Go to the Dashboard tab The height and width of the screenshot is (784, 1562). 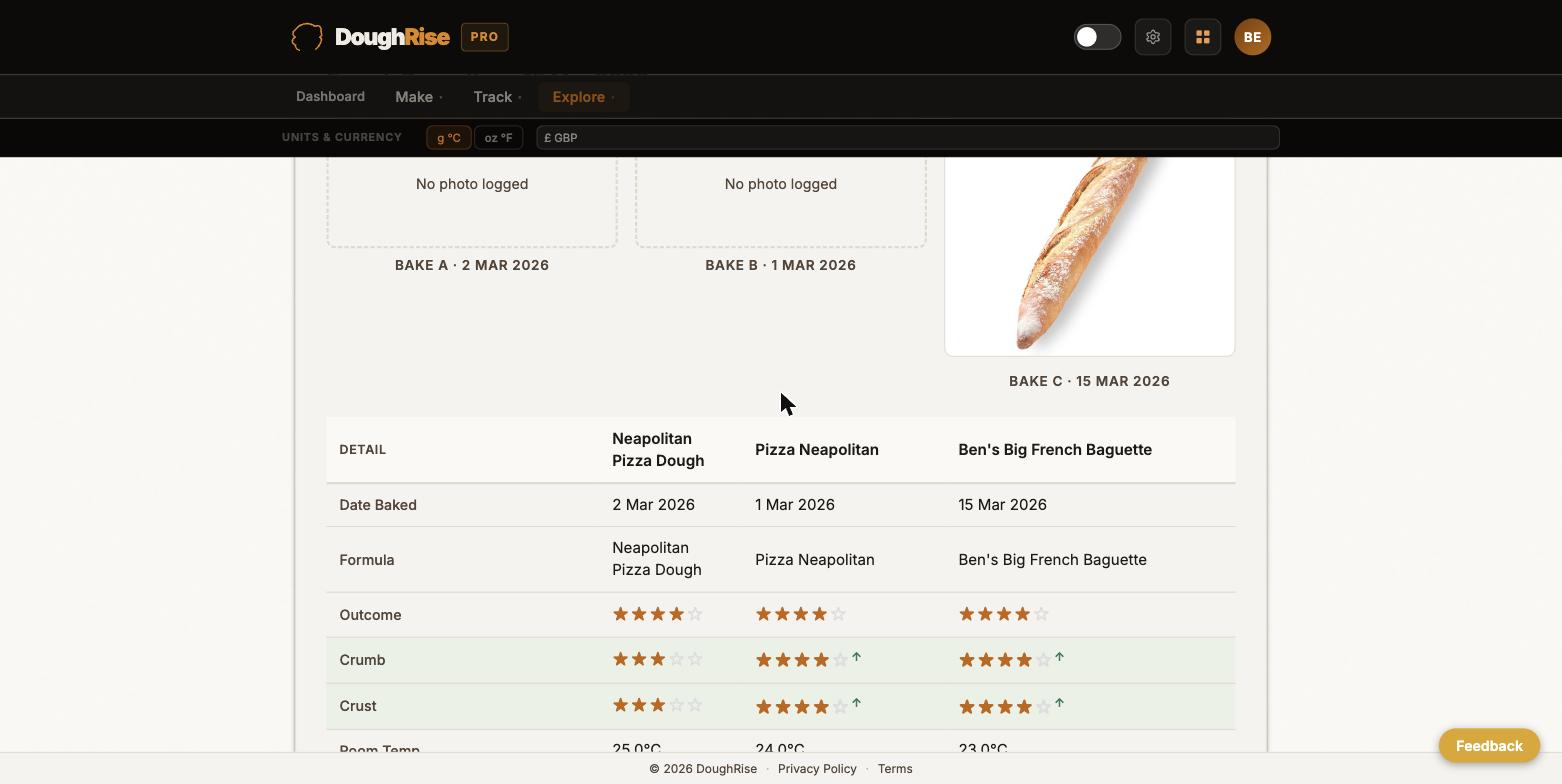click(330, 97)
